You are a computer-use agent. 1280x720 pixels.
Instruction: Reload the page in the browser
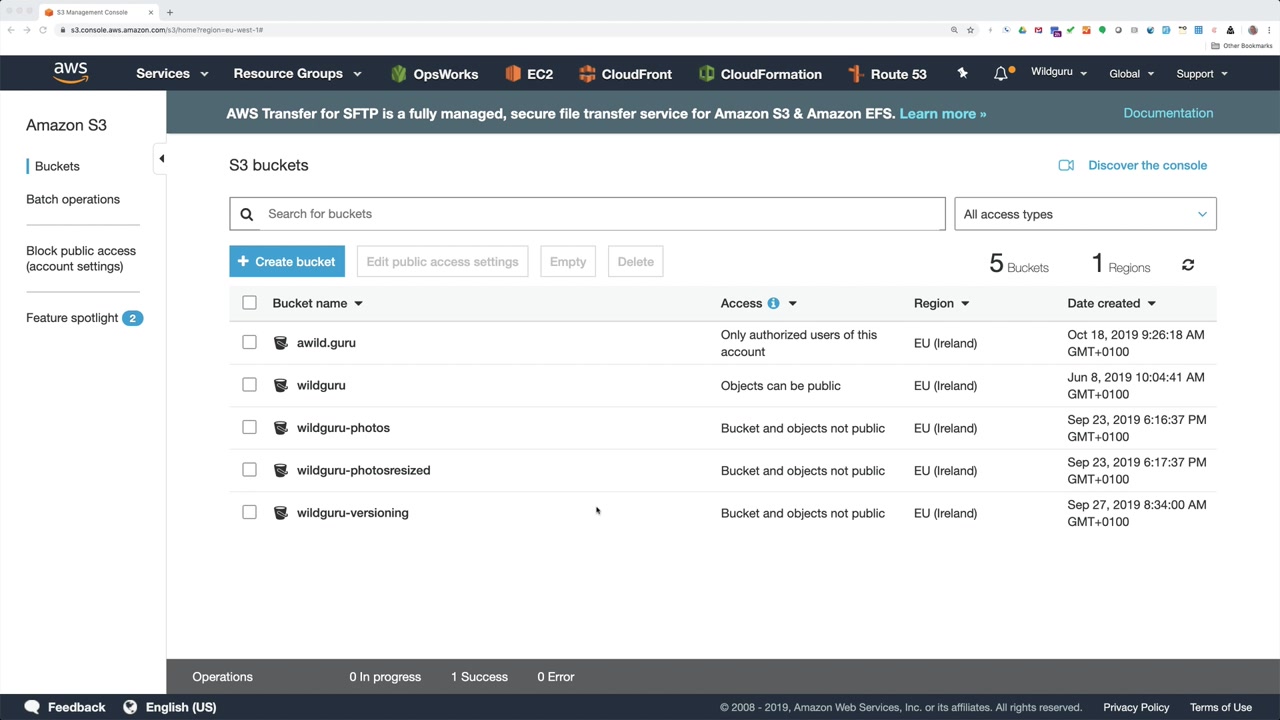tap(43, 30)
